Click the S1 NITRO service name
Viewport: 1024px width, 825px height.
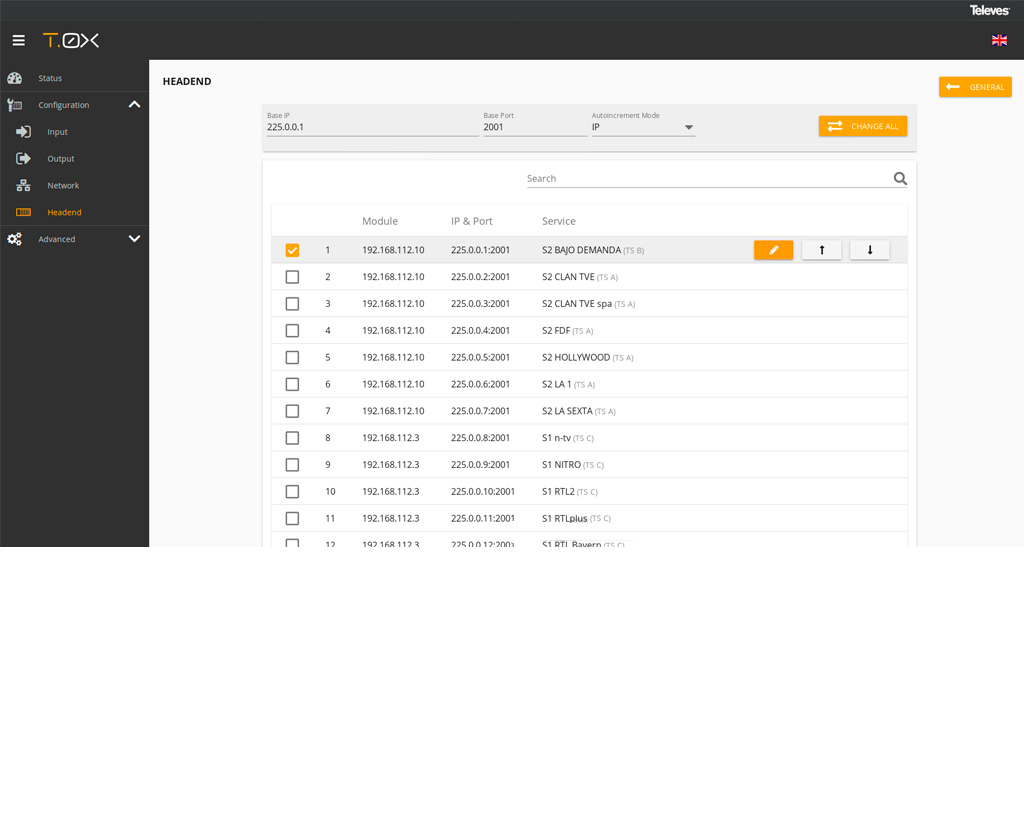[x=561, y=464]
